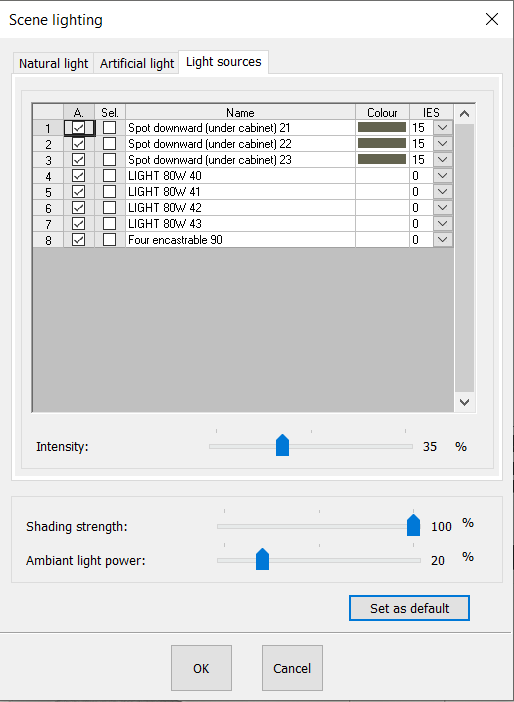The width and height of the screenshot is (514, 702).
Task: Disable active checkbox for Four encastrable 90
Action: (78, 240)
